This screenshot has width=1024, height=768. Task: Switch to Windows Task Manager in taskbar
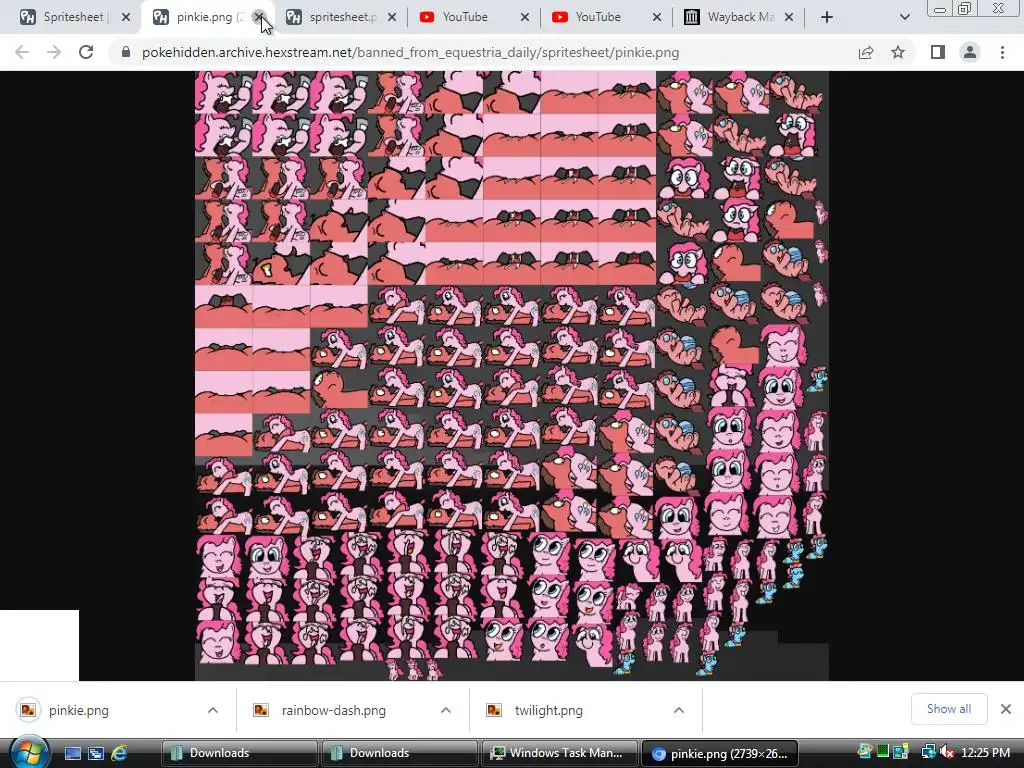pyautogui.click(x=560, y=753)
